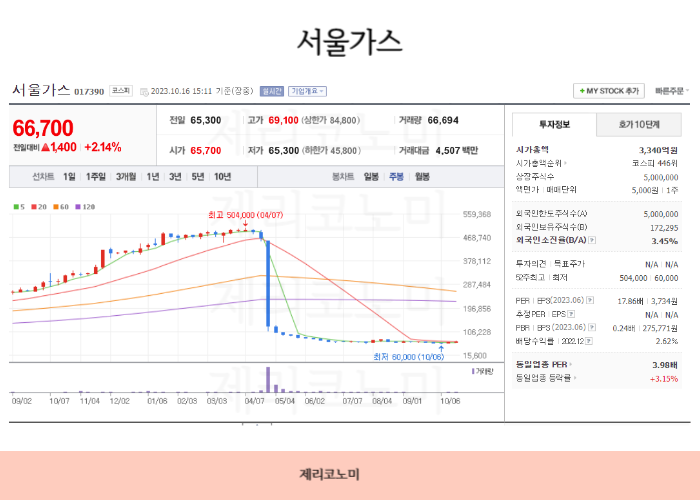Select the 주봉 candle chart
The width and height of the screenshot is (700, 500).
tap(396, 177)
